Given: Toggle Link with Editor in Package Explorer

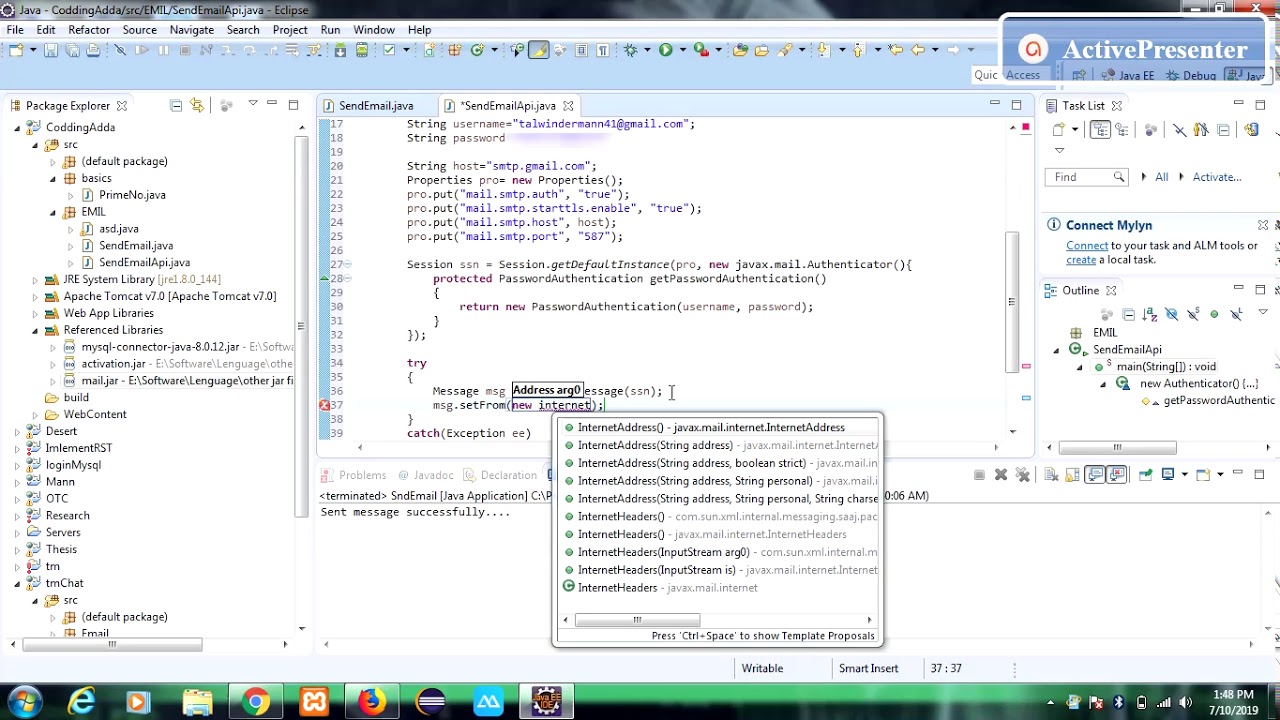Looking at the screenshot, I should (x=197, y=105).
